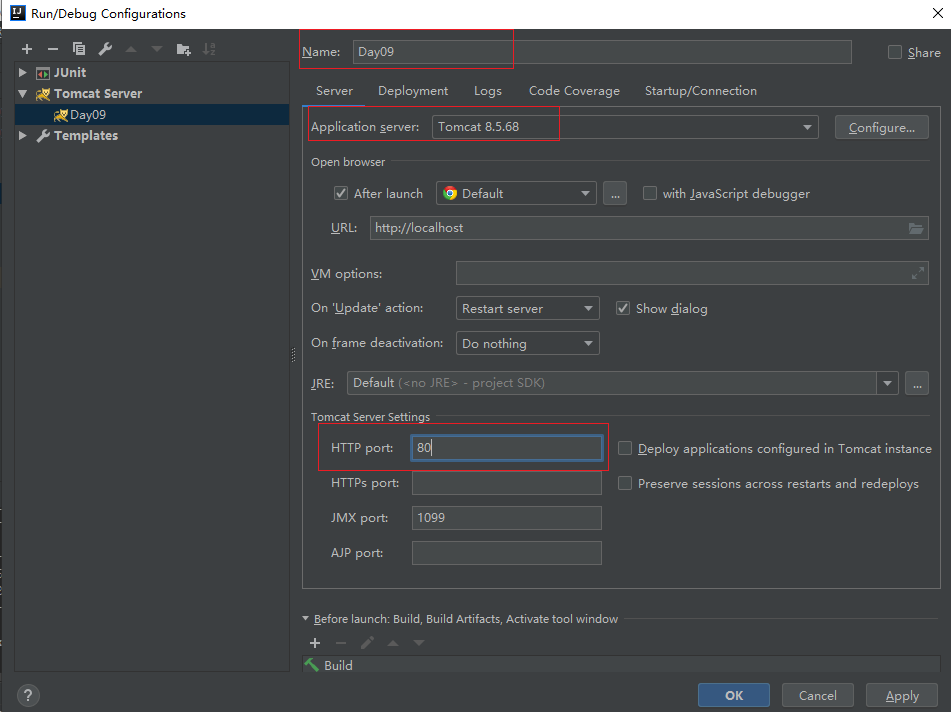Click the HTTPs port input field

(x=506, y=483)
